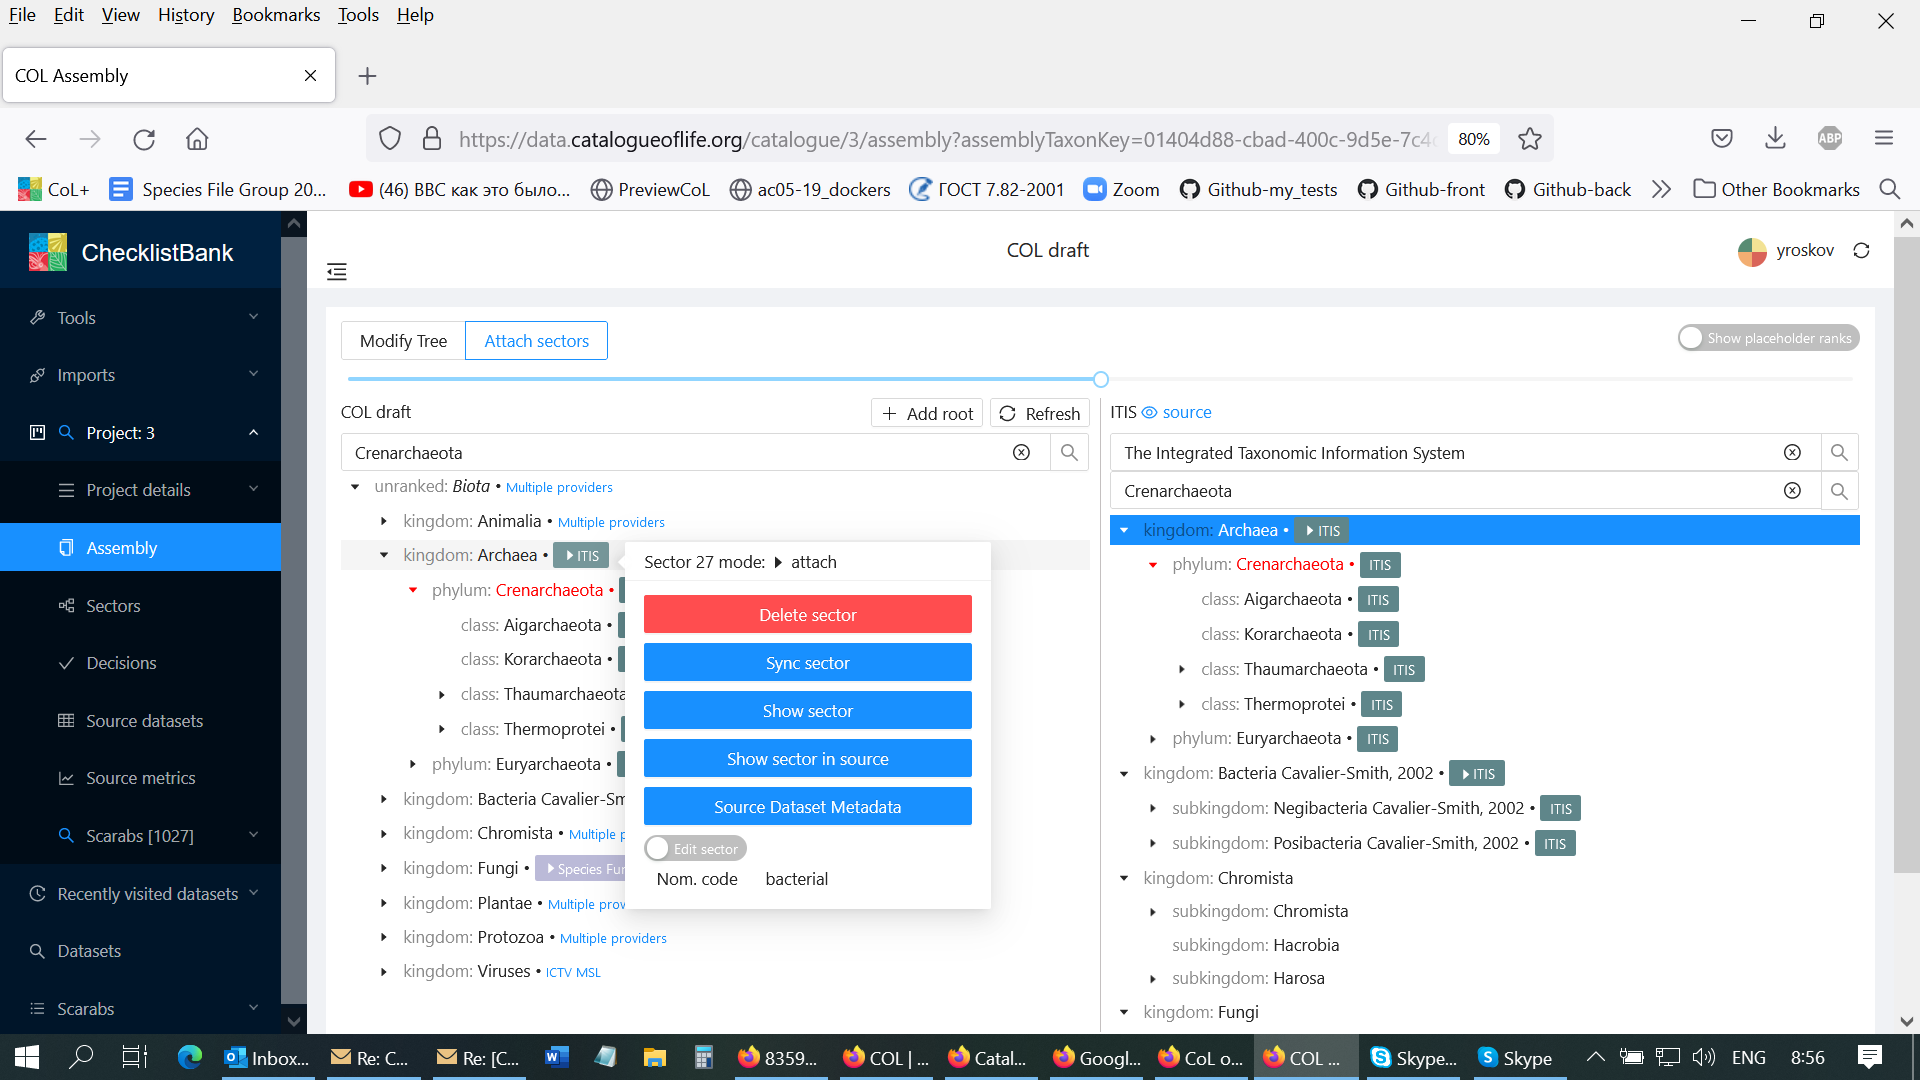
Task: Select the Sectors panel in the sidebar
Action: [113, 605]
